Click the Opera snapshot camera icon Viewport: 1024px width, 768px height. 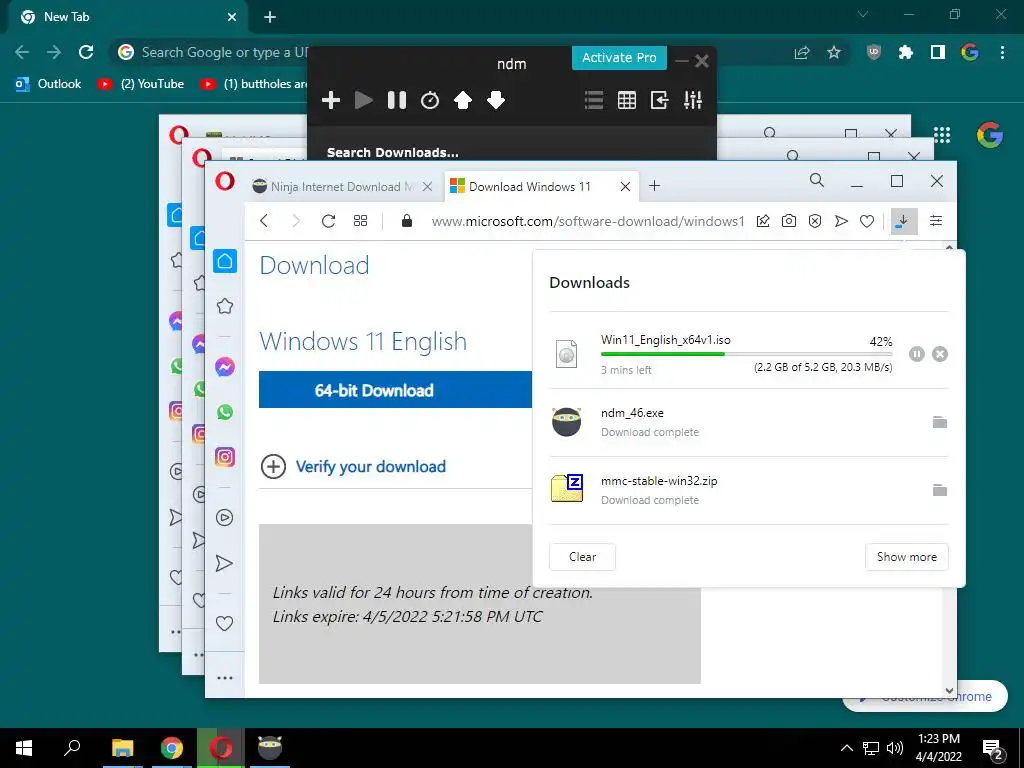(x=789, y=221)
